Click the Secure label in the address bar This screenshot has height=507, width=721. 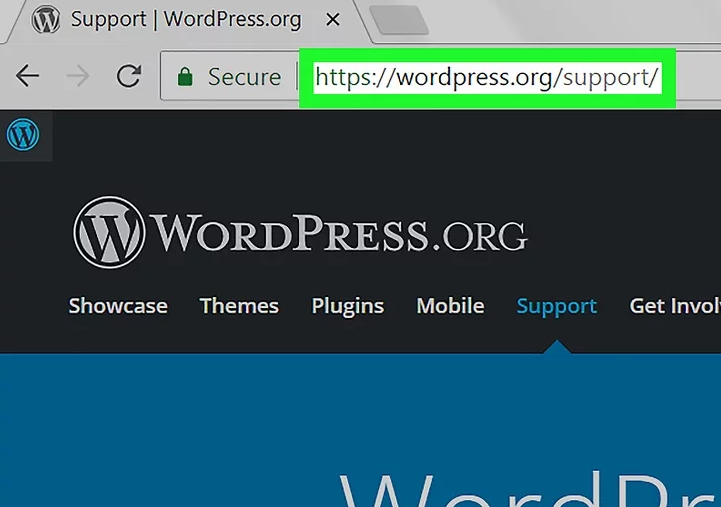tap(244, 77)
